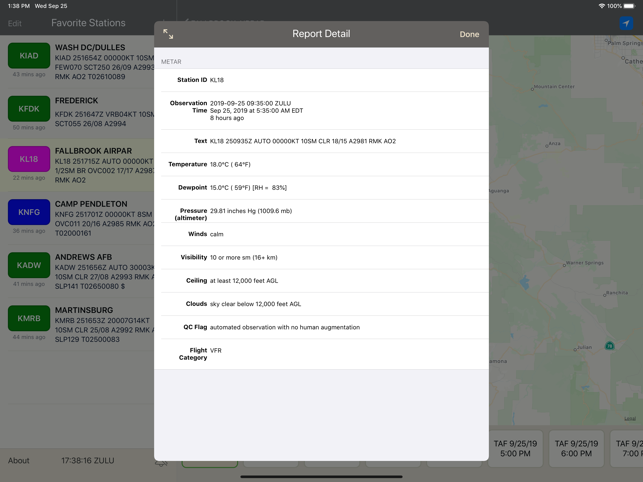Open the MARTINSBURG station row
The width and height of the screenshot is (643, 482).
[77, 324]
